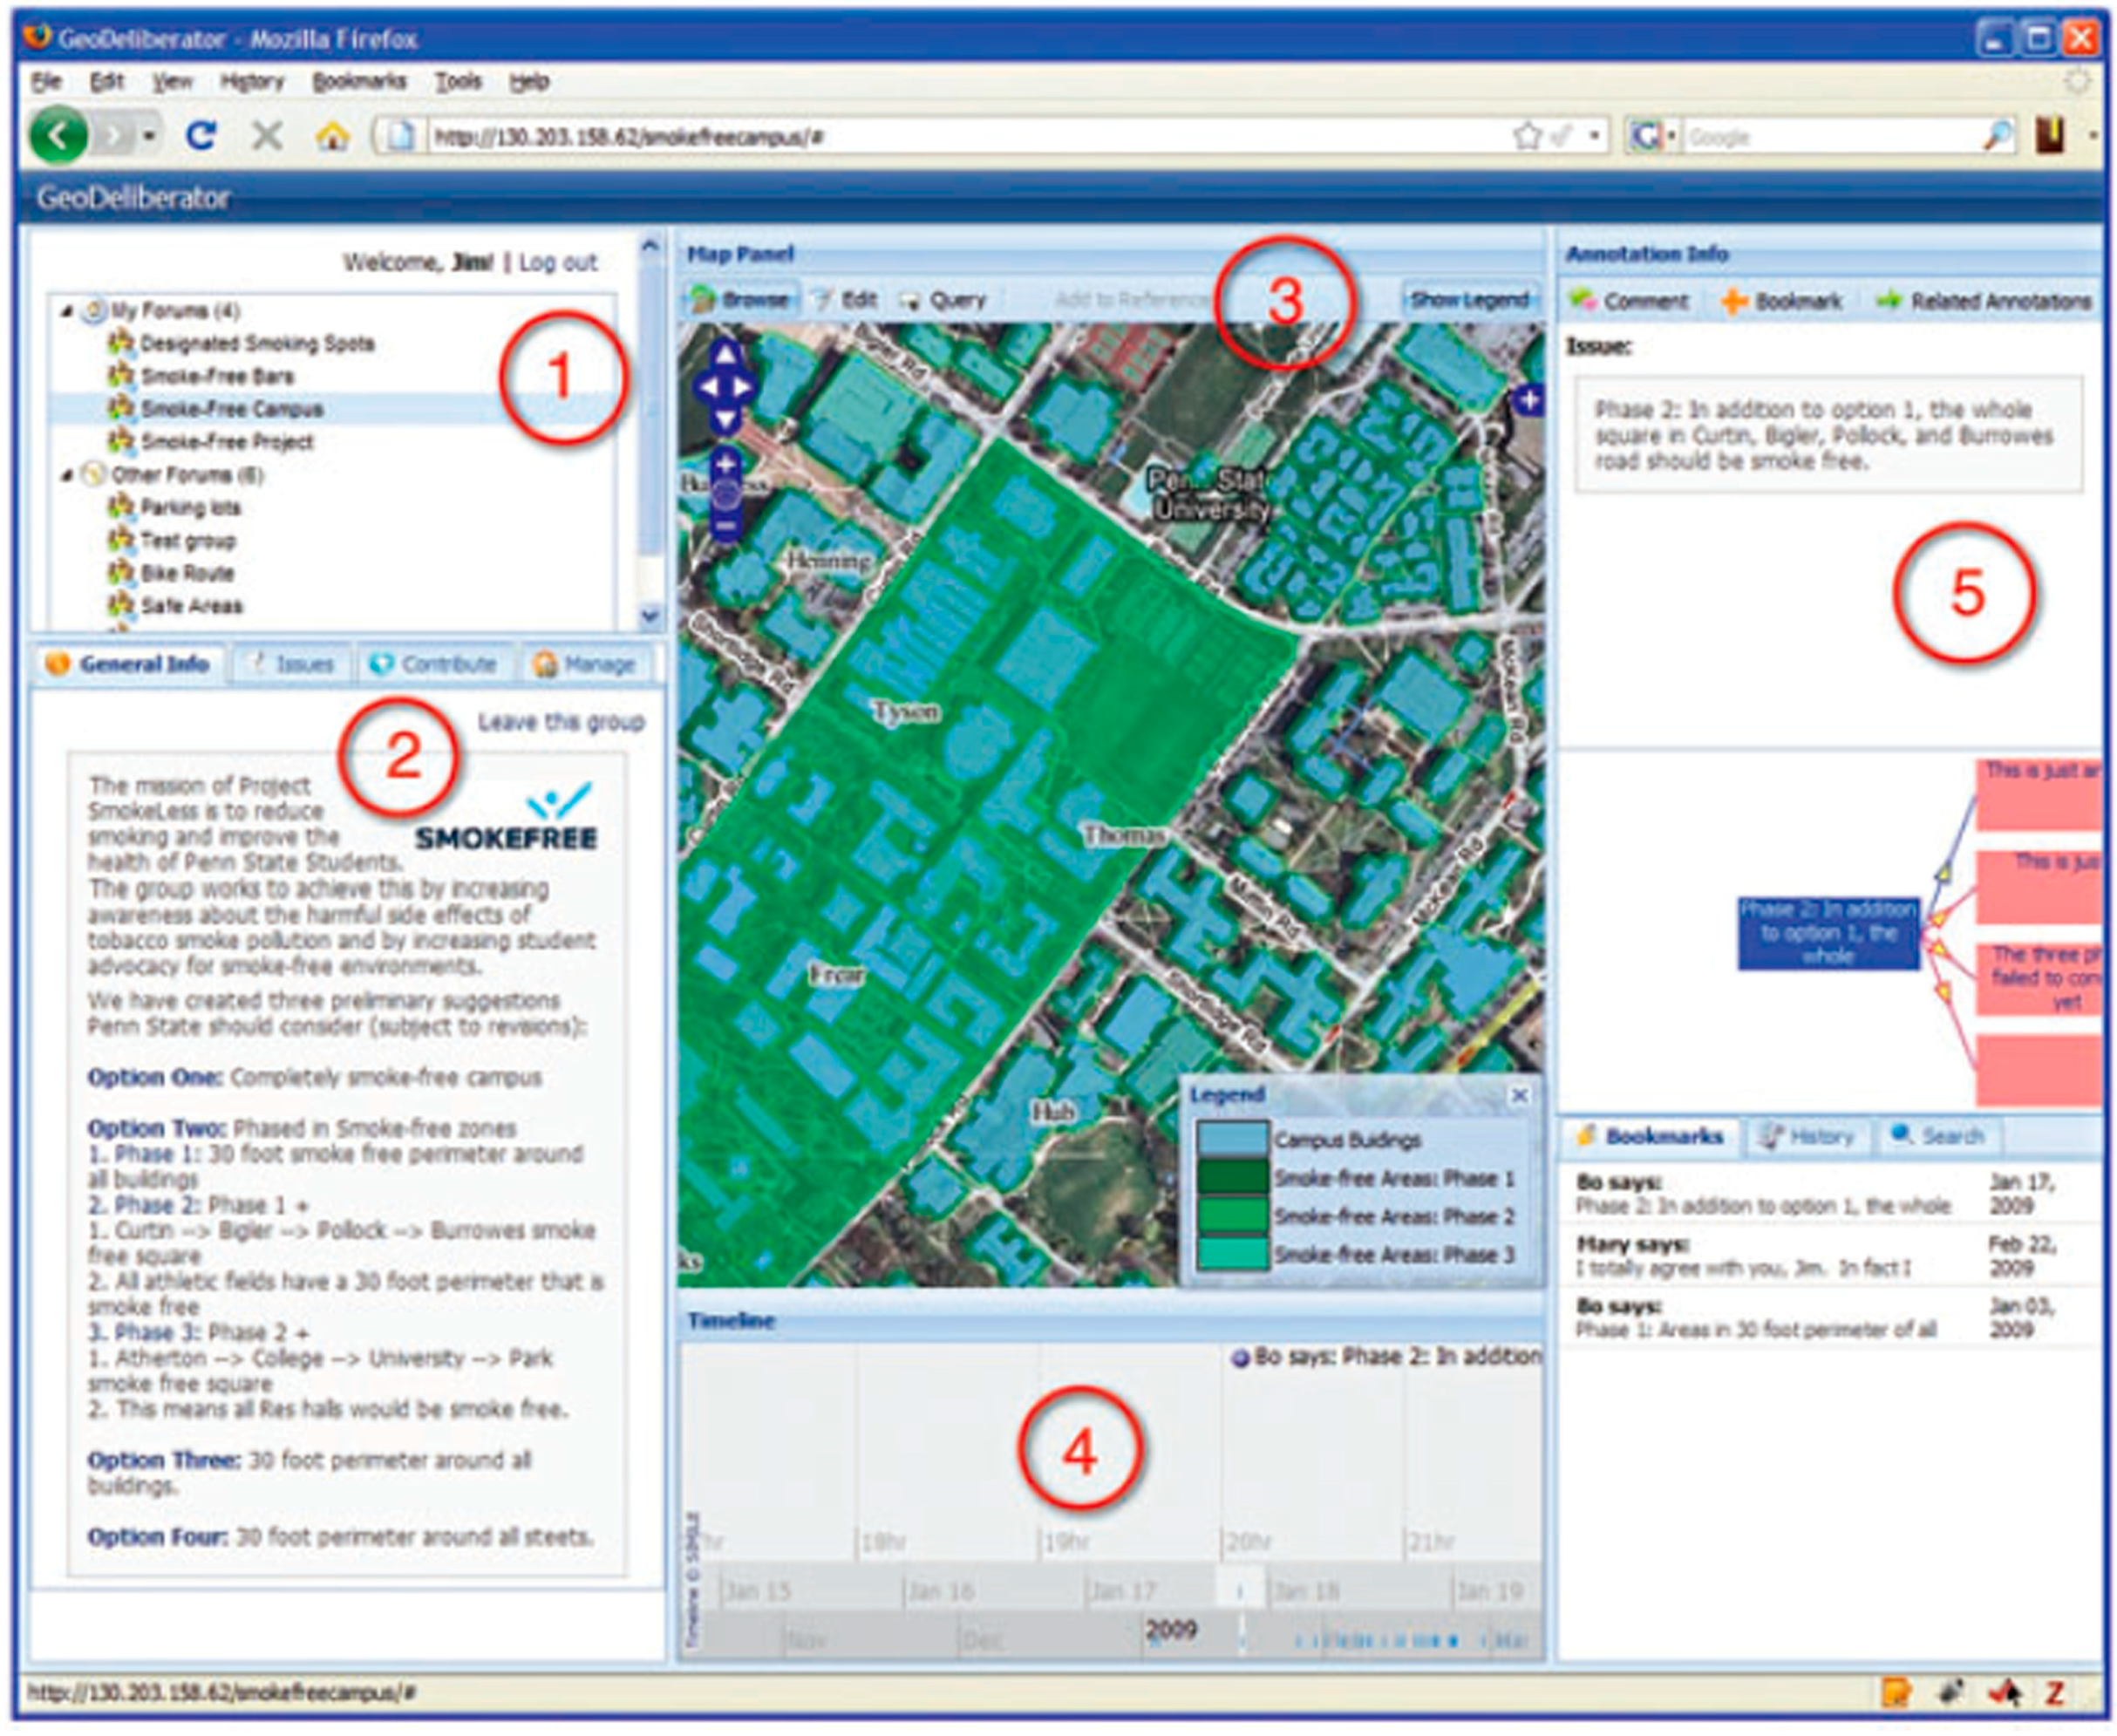Viewport: 2117px width, 1736px height.
Task: Click the map zoom-out minus button
Action: 726,526
